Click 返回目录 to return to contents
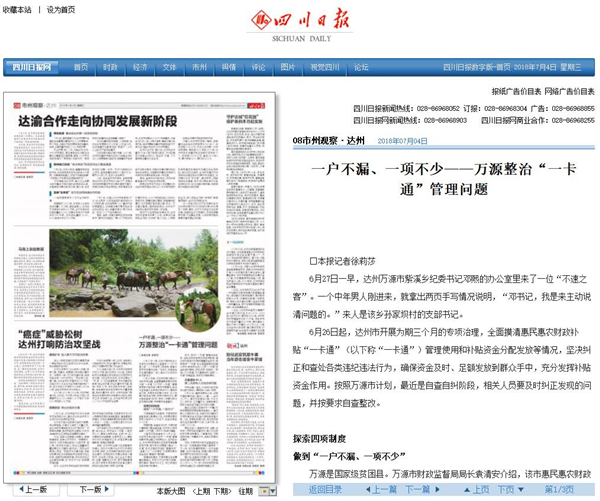600x501 pixels. point(325,490)
